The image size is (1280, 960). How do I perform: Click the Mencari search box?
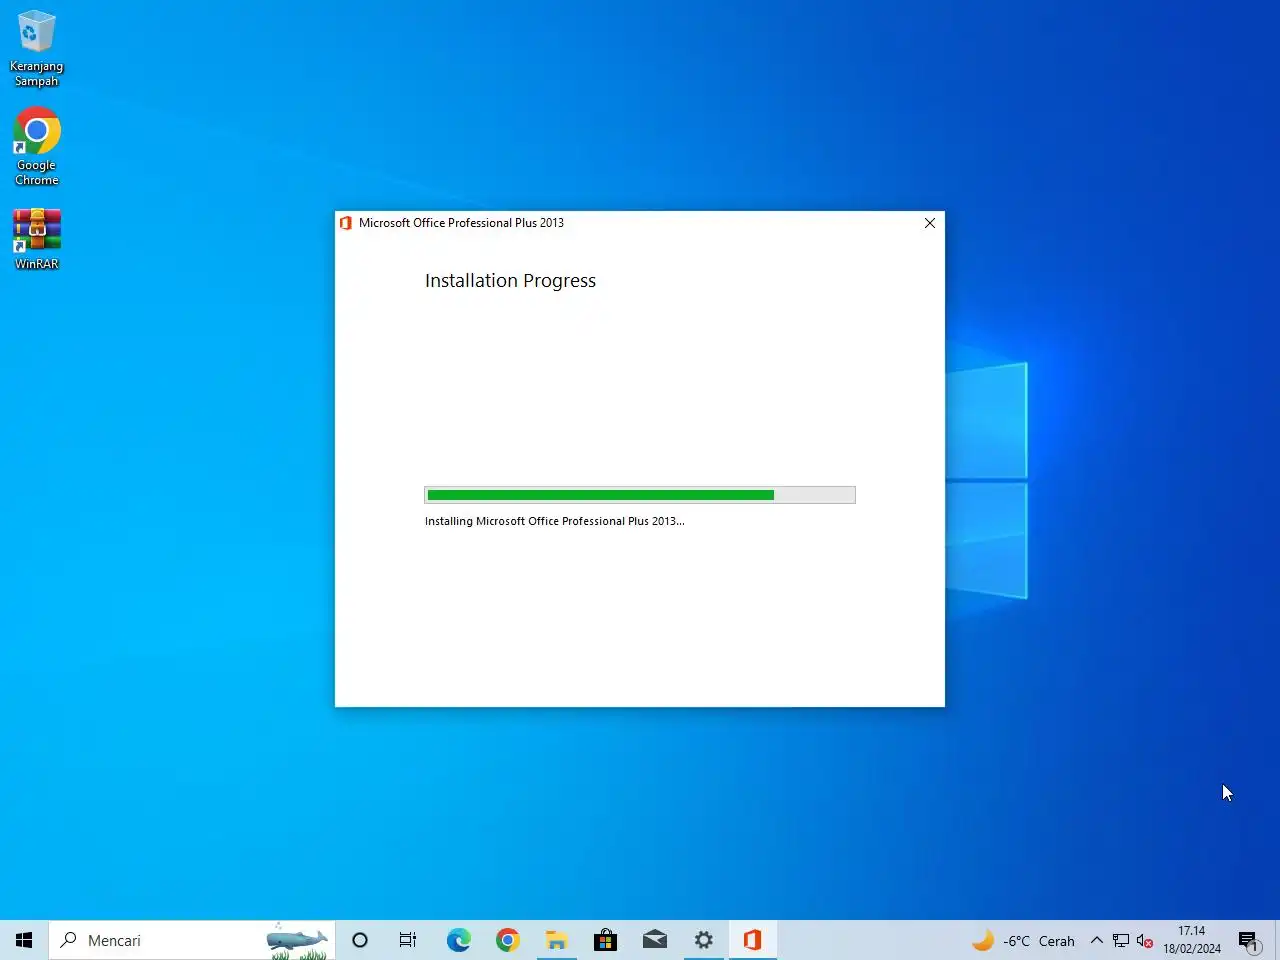[192, 940]
